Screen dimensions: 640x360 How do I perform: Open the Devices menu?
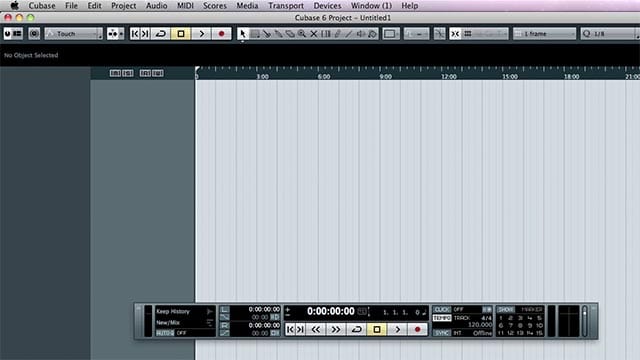327,6
